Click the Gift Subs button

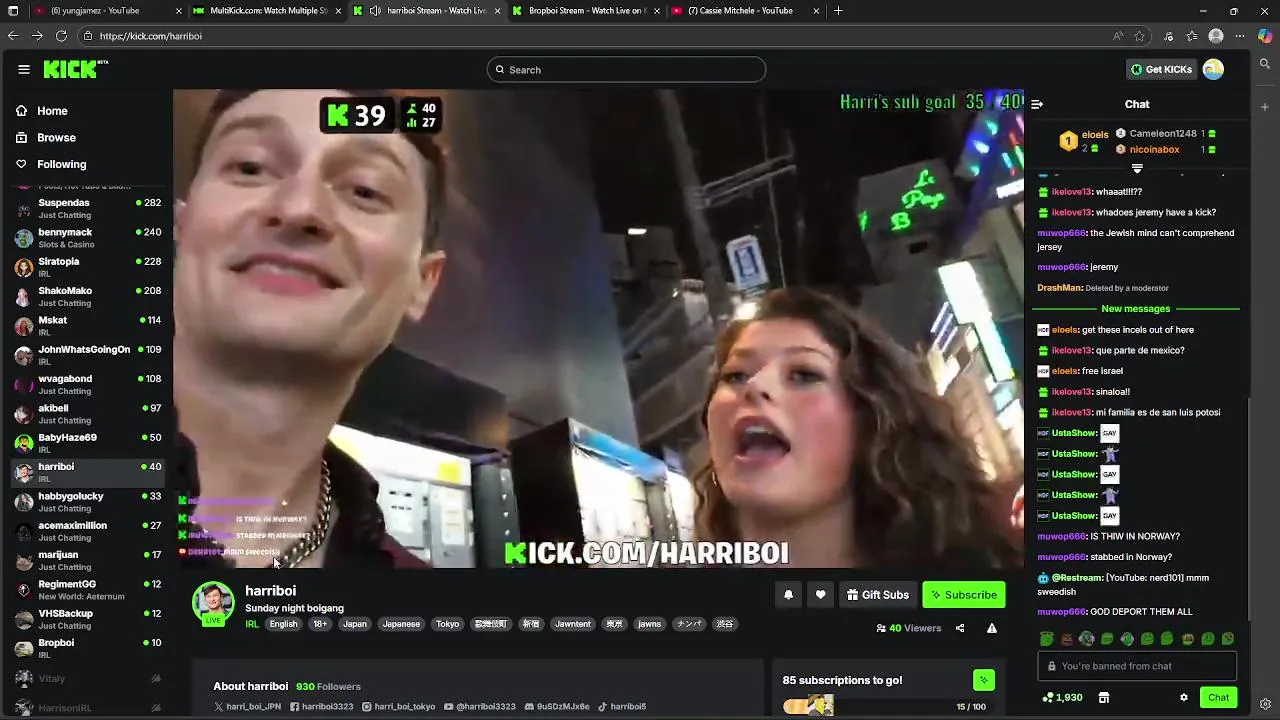pos(877,595)
